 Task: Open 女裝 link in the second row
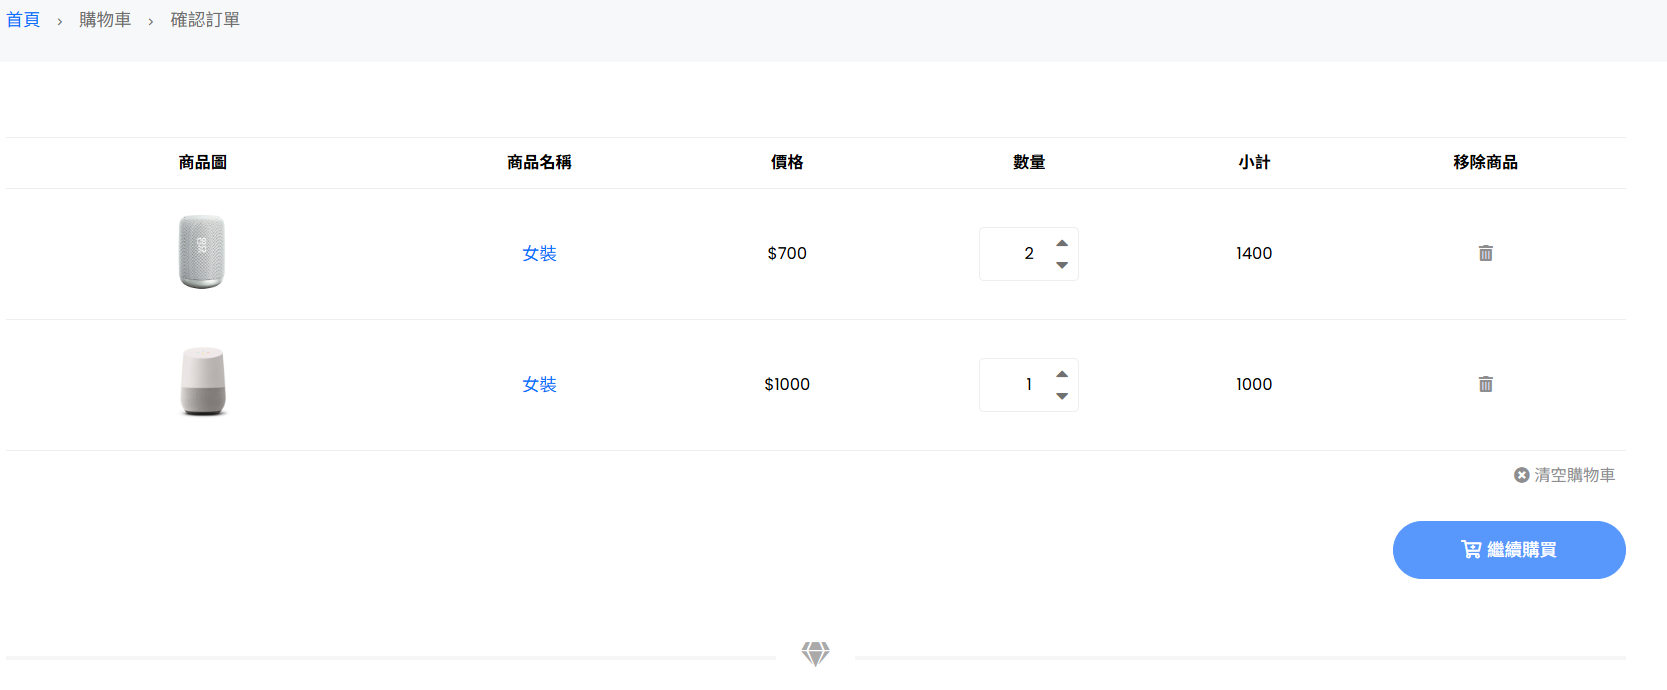(539, 385)
